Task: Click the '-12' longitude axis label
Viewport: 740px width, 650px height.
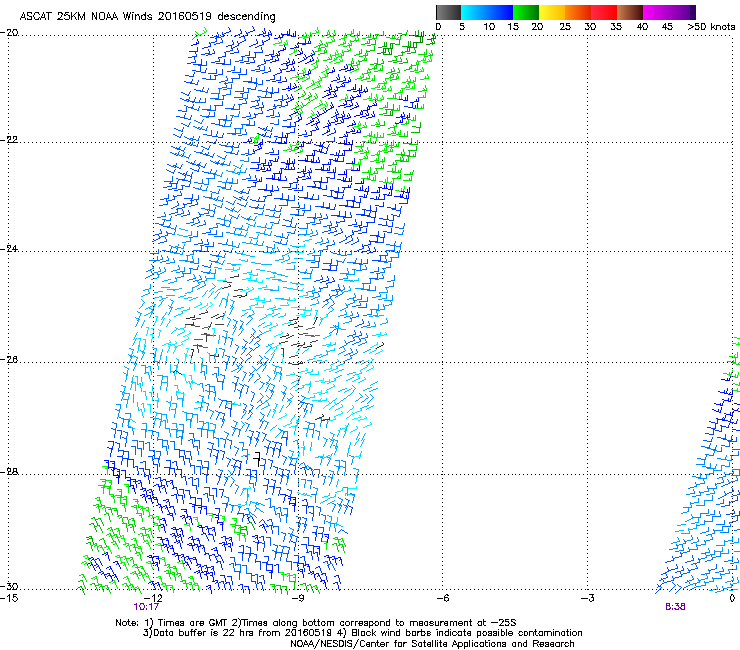Action: tap(153, 598)
